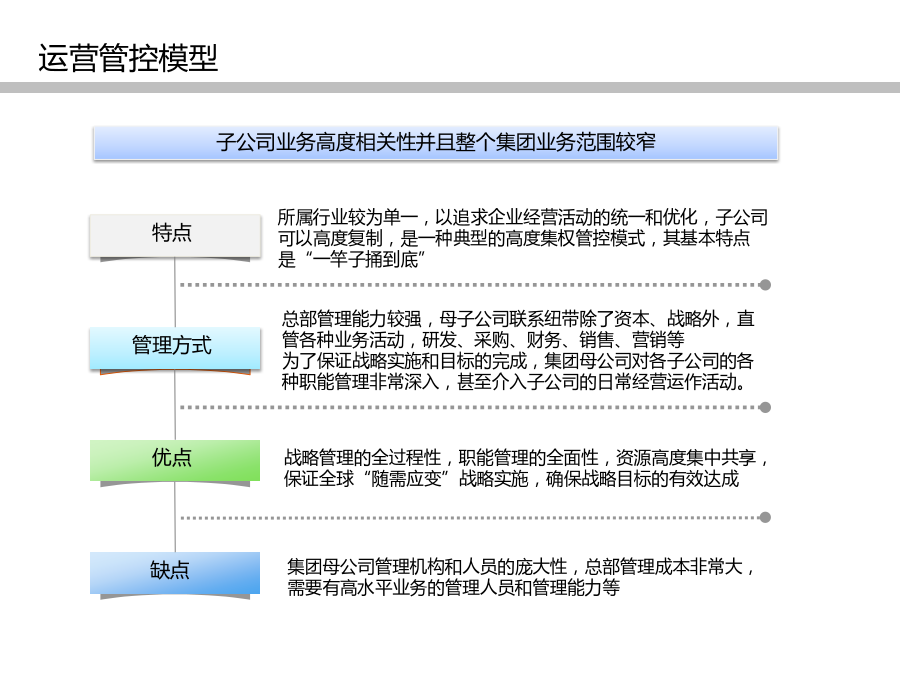The width and height of the screenshot is (900, 675).
Task: Click the slide title 运营管控模型
Action: [128, 58]
